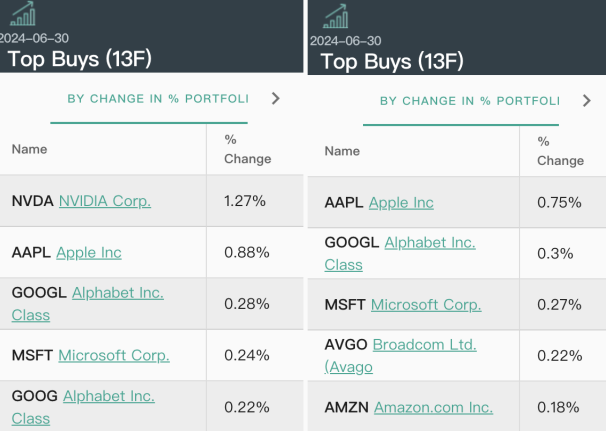
Task: Open Apple Inc link with 0.75% change
Action: [x=401, y=203]
